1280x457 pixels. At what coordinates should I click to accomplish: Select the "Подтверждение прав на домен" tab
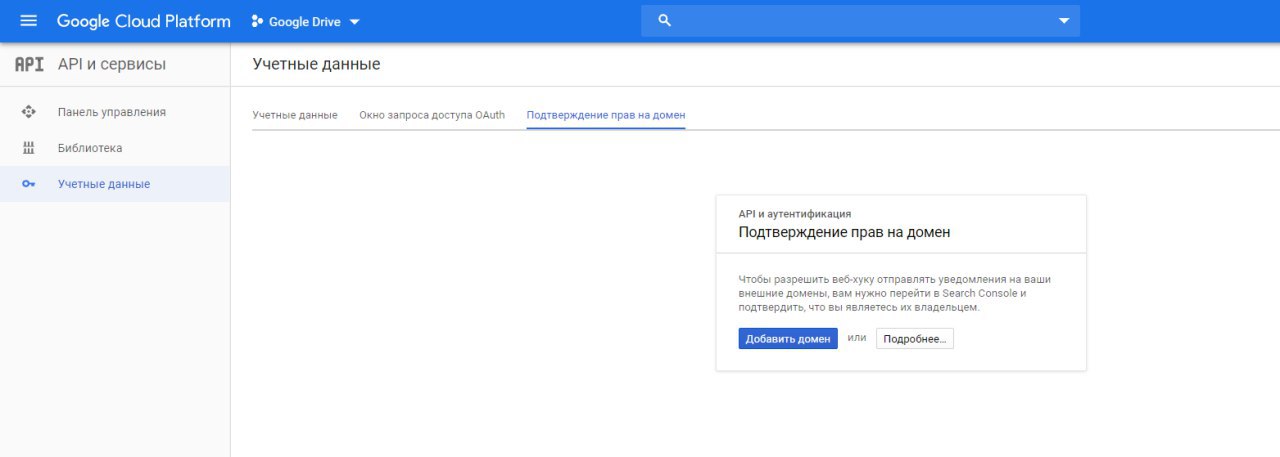coord(606,115)
